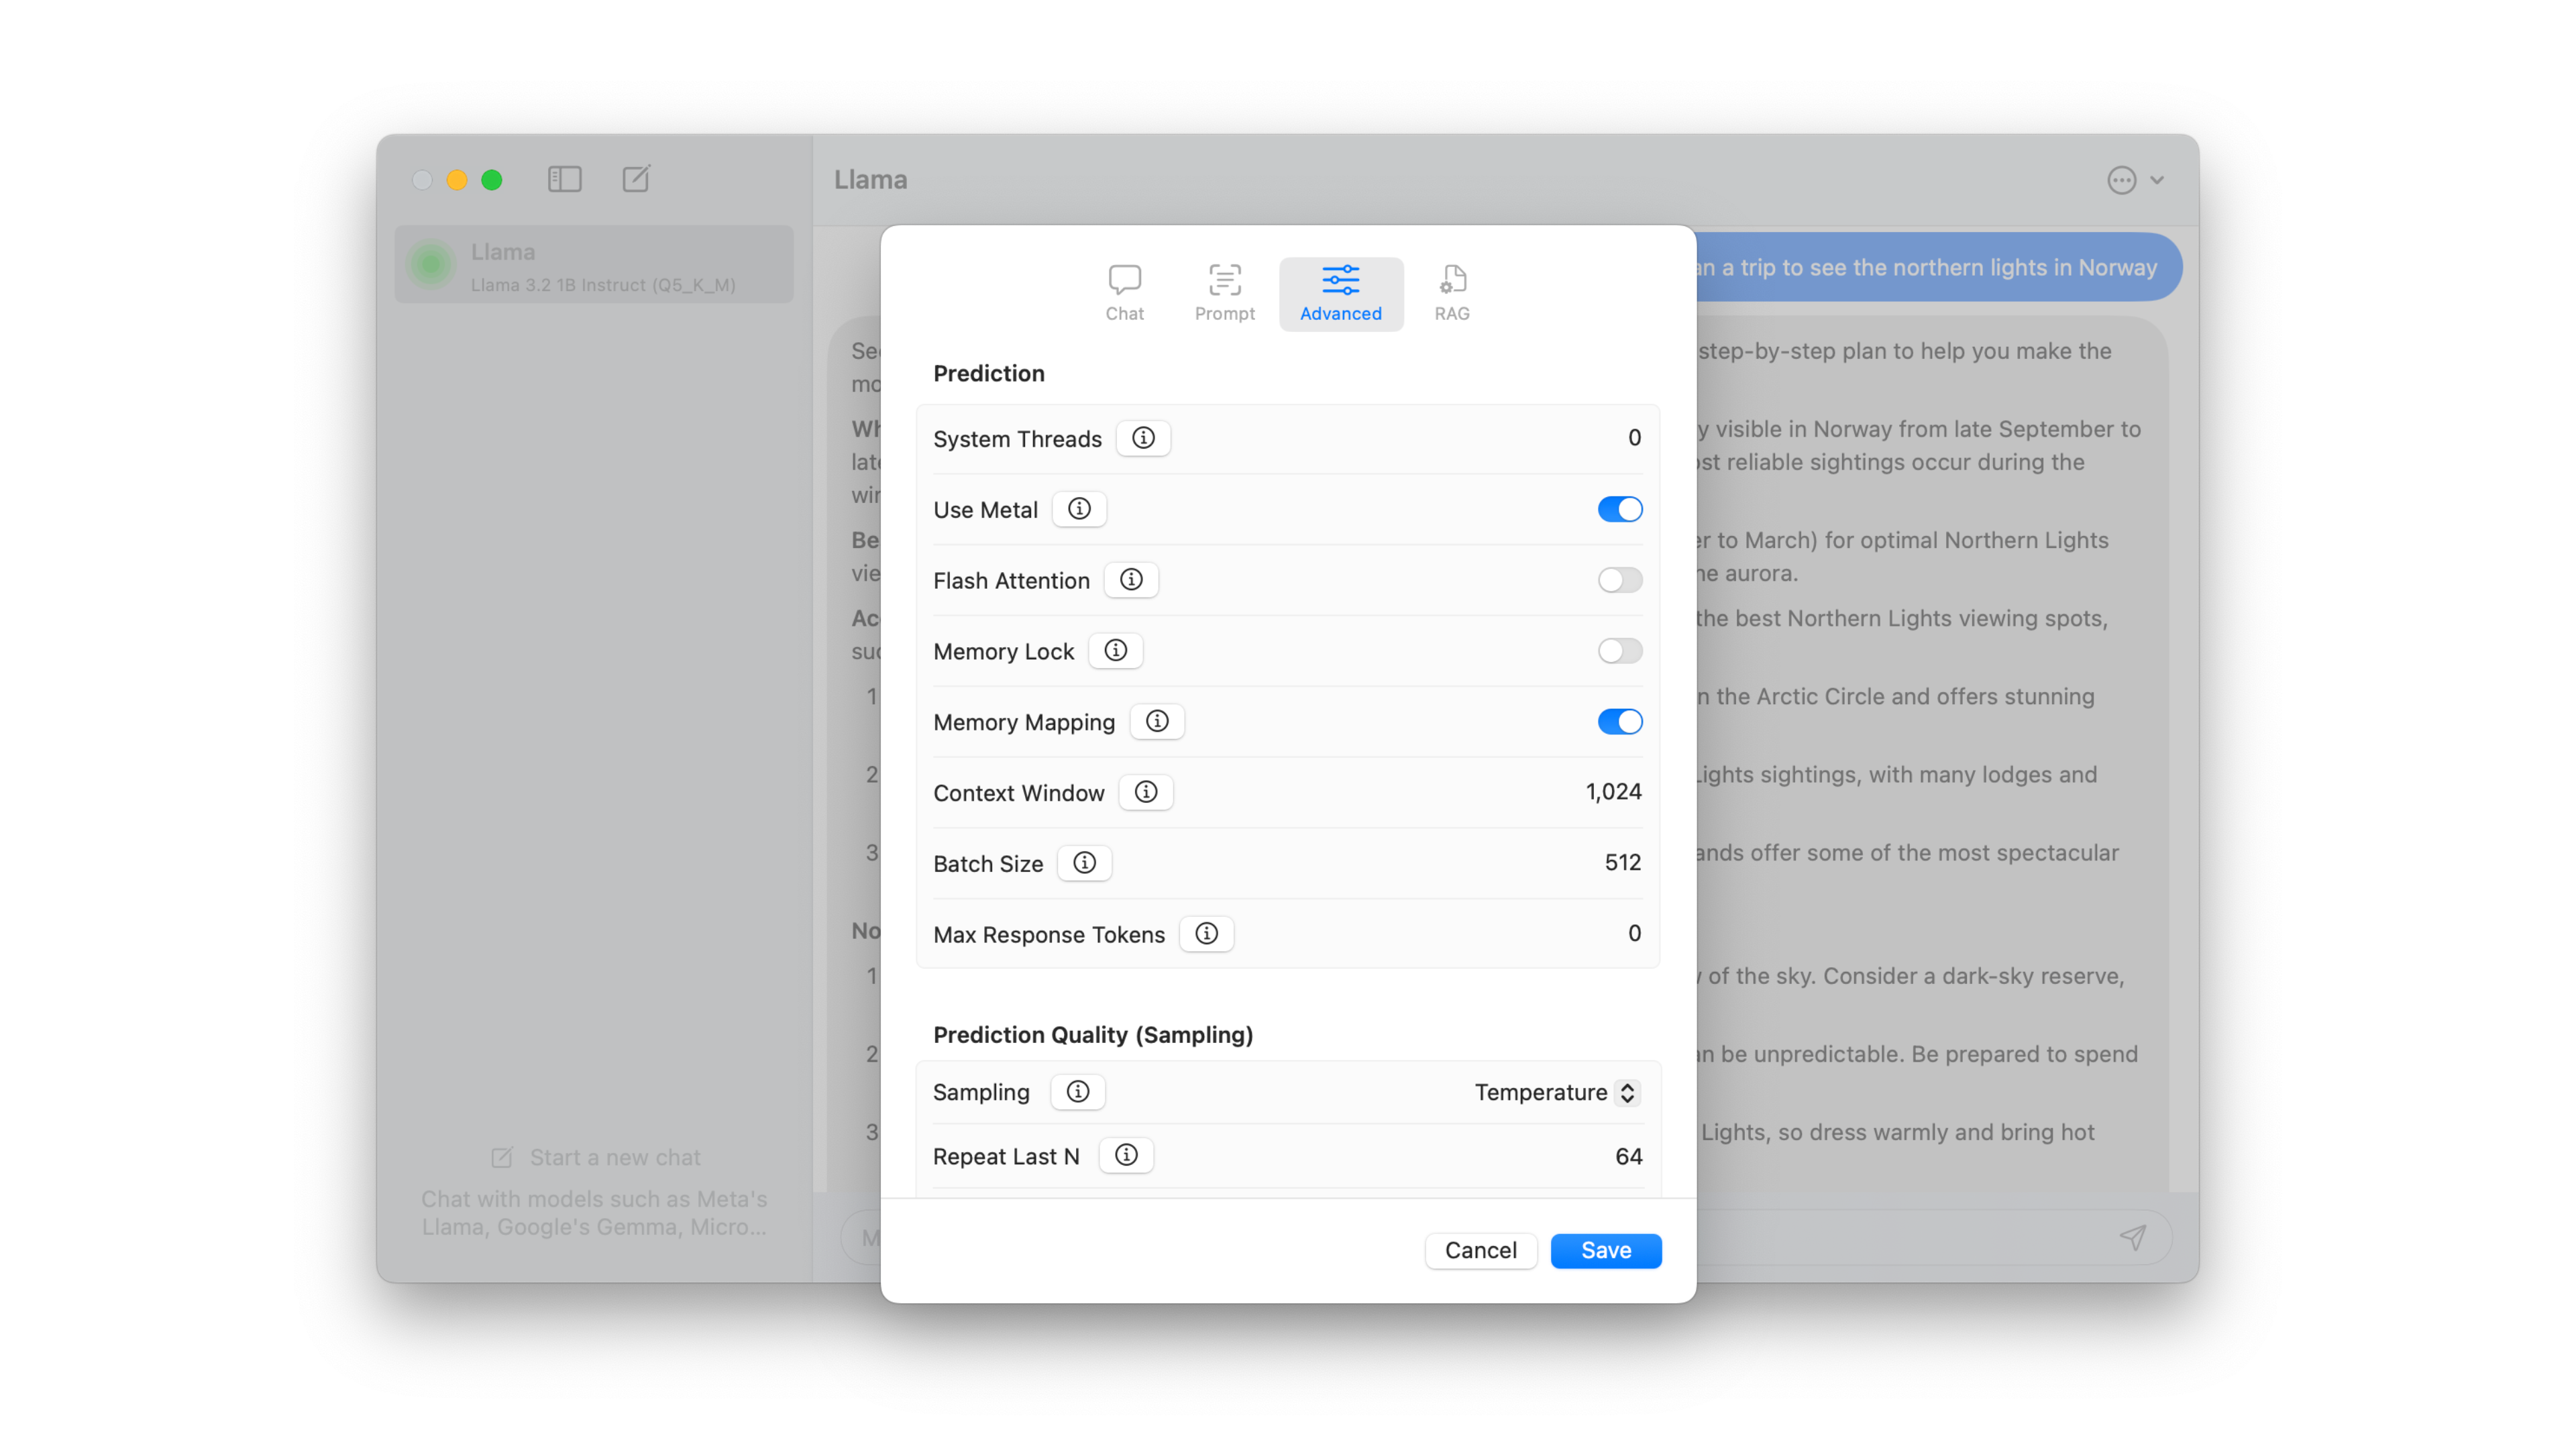This screenshot has height=1442, width=2576.
Task: Show info for Batch Size
Action: pyautogui.click(x=1084, y=863)
